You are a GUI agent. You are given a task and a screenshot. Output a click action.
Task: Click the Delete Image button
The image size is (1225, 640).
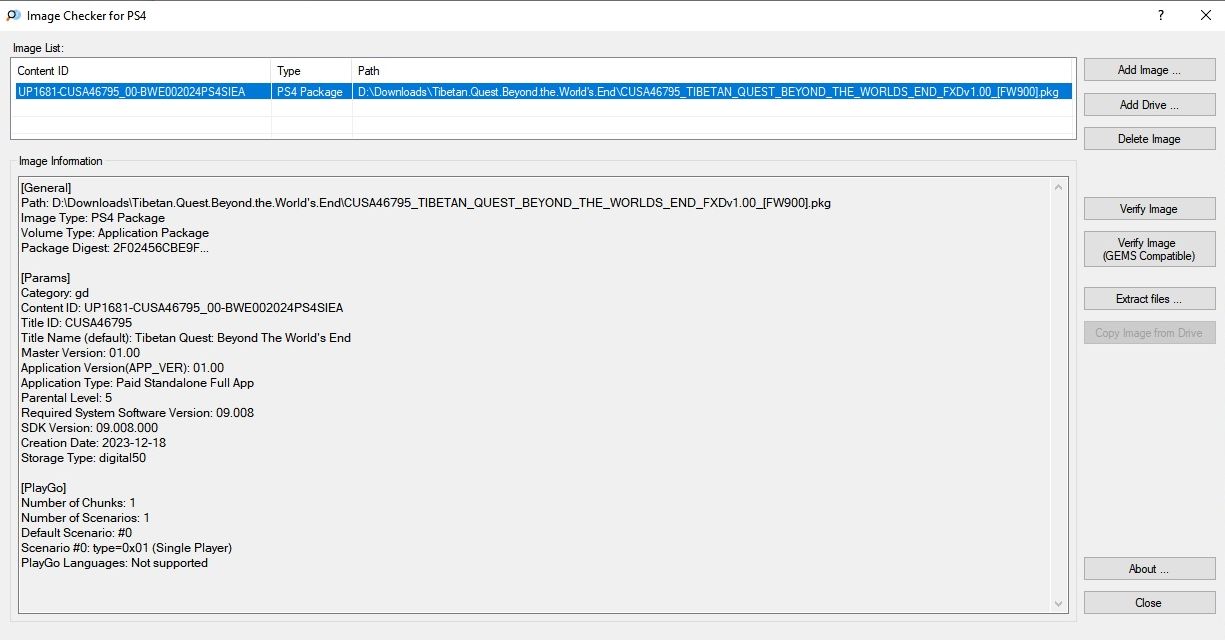point(1149,139)
